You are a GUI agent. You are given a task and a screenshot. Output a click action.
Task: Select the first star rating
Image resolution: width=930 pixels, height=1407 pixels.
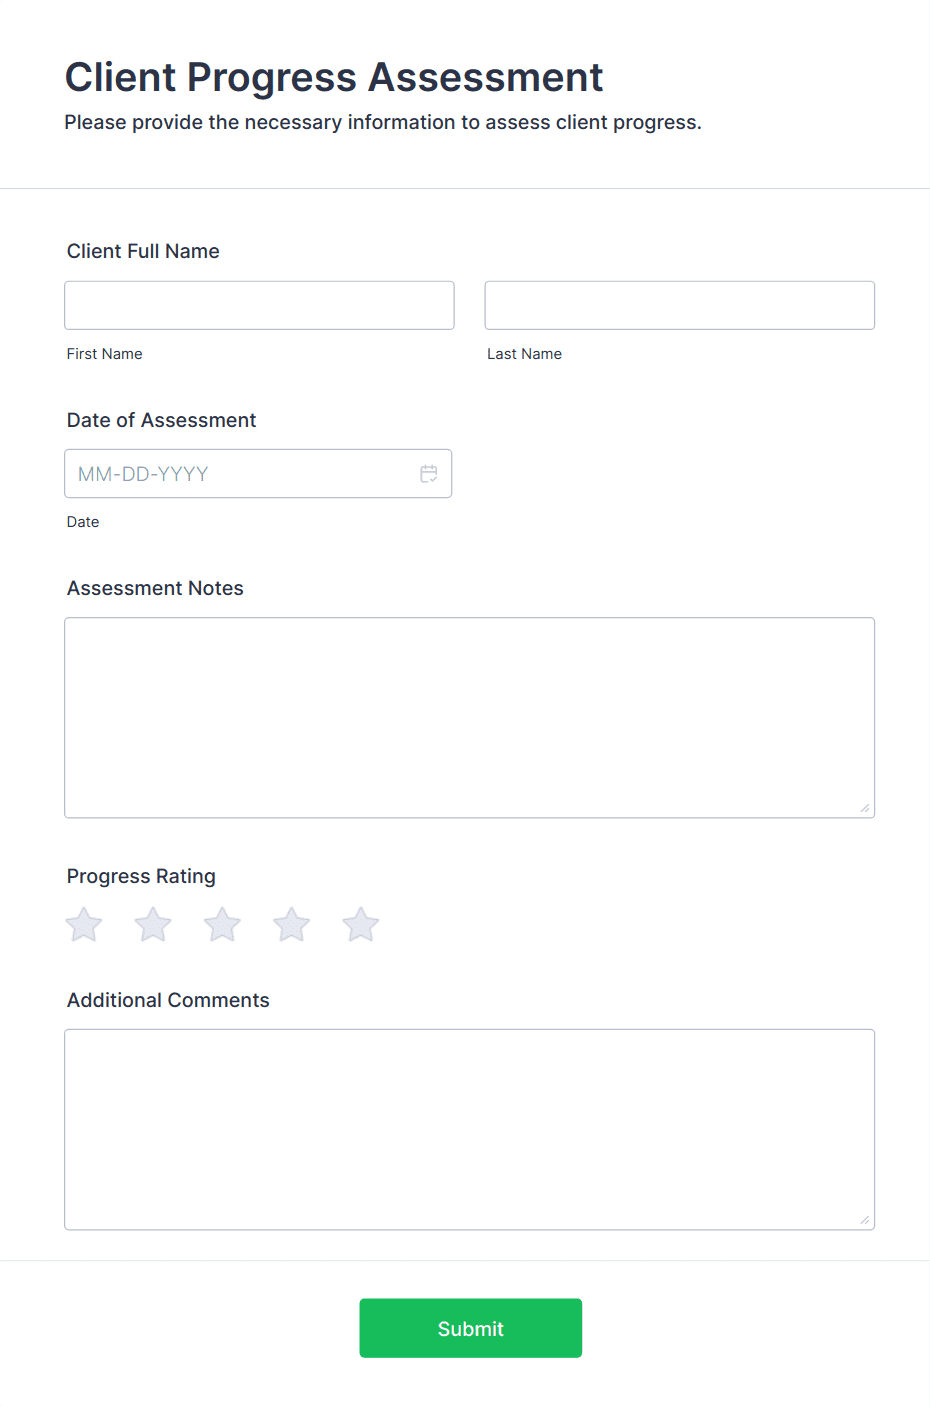(83, 924)
